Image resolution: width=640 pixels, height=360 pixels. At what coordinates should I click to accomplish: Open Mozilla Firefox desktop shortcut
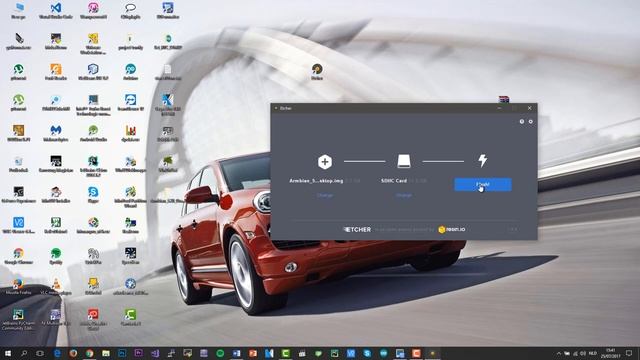point(18,287)
